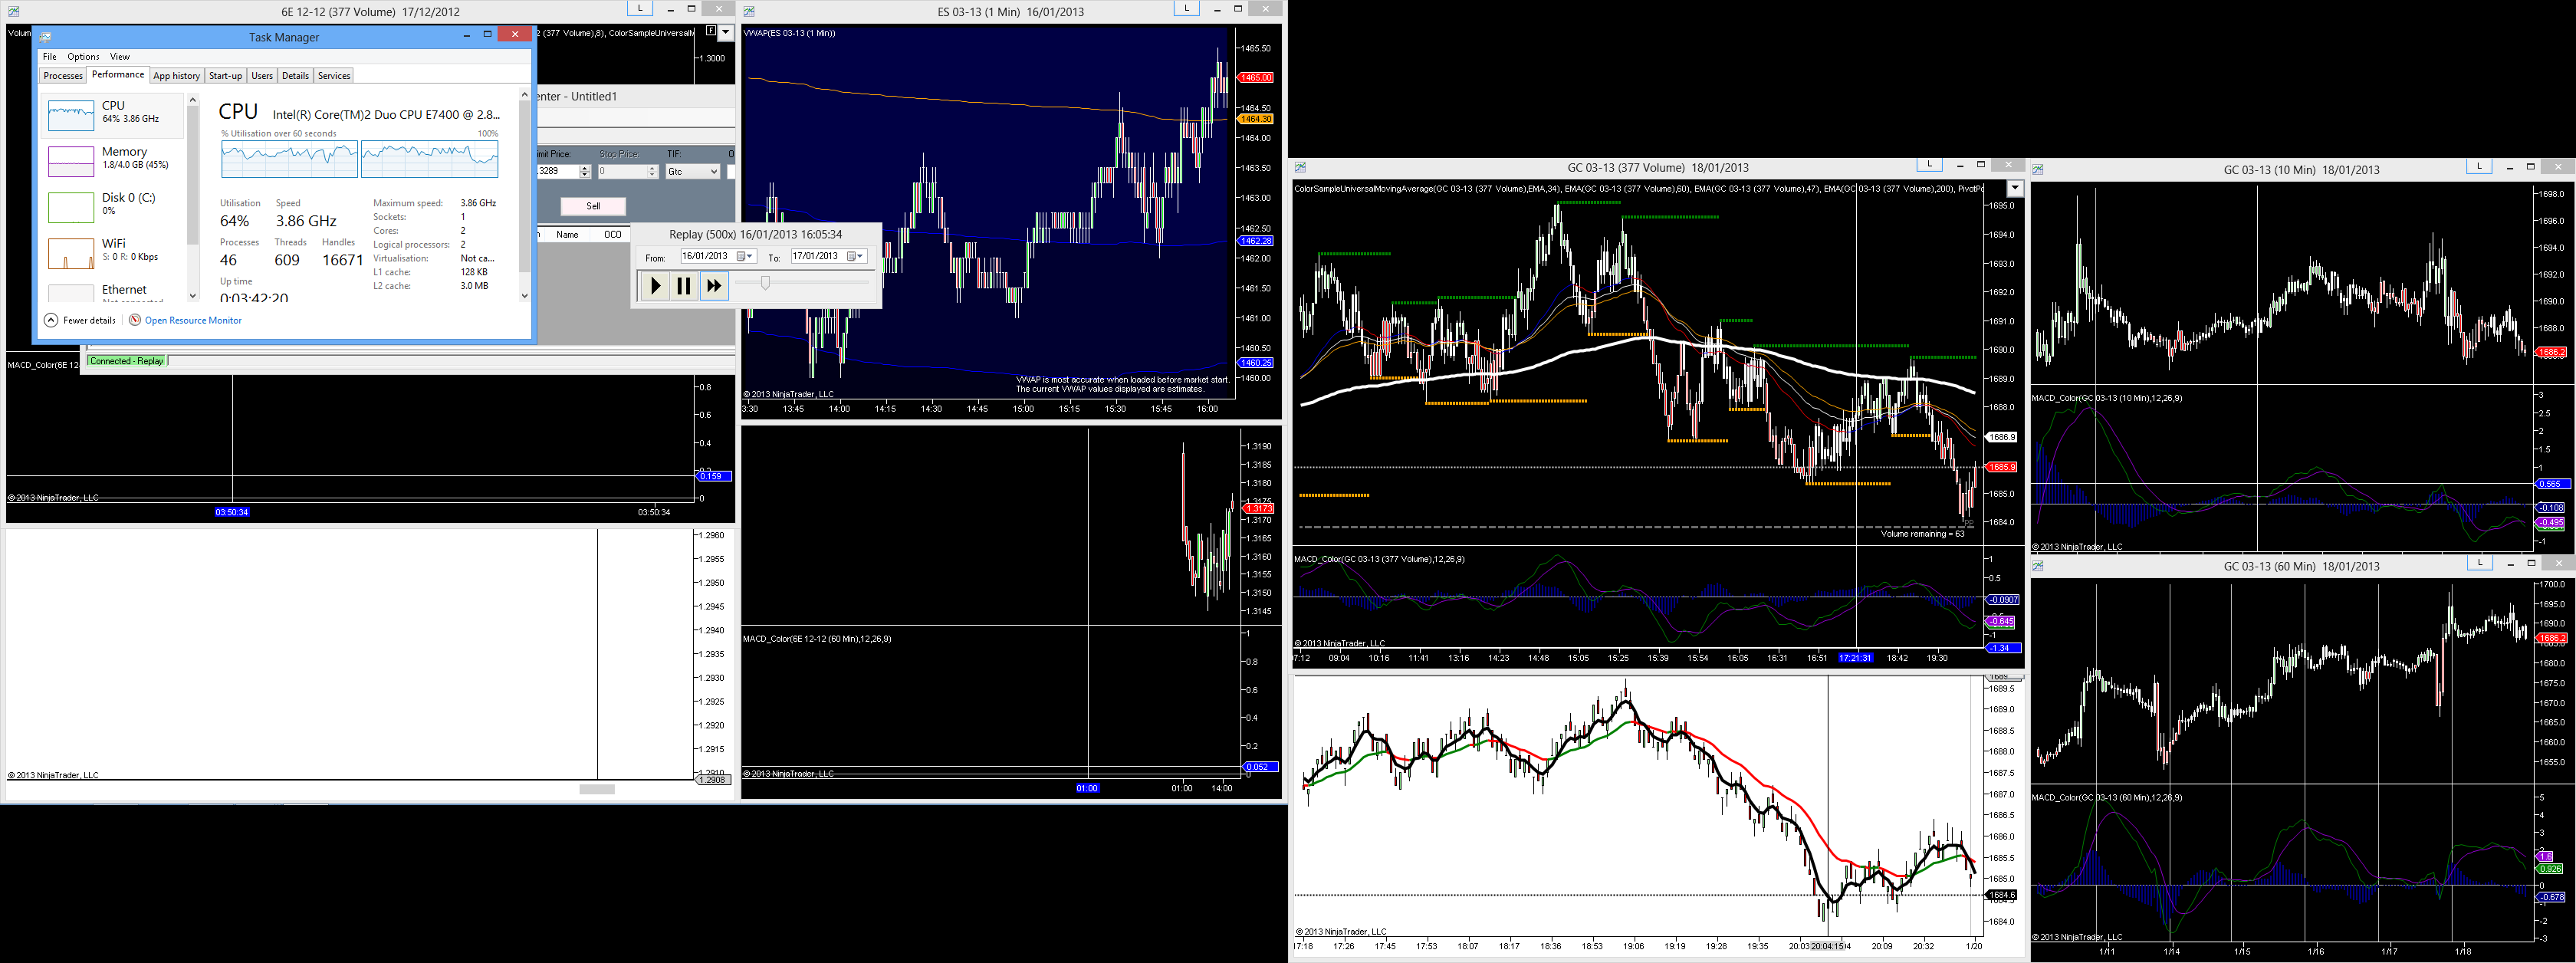Toggle L link button on GC 60 Min chart
This screenshot has height=963, width=2576.
pos(2479,563)
